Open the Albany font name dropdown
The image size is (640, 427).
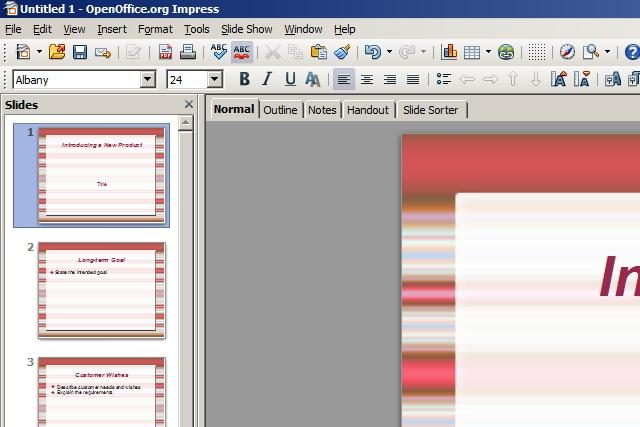click(x=148, y=79)
